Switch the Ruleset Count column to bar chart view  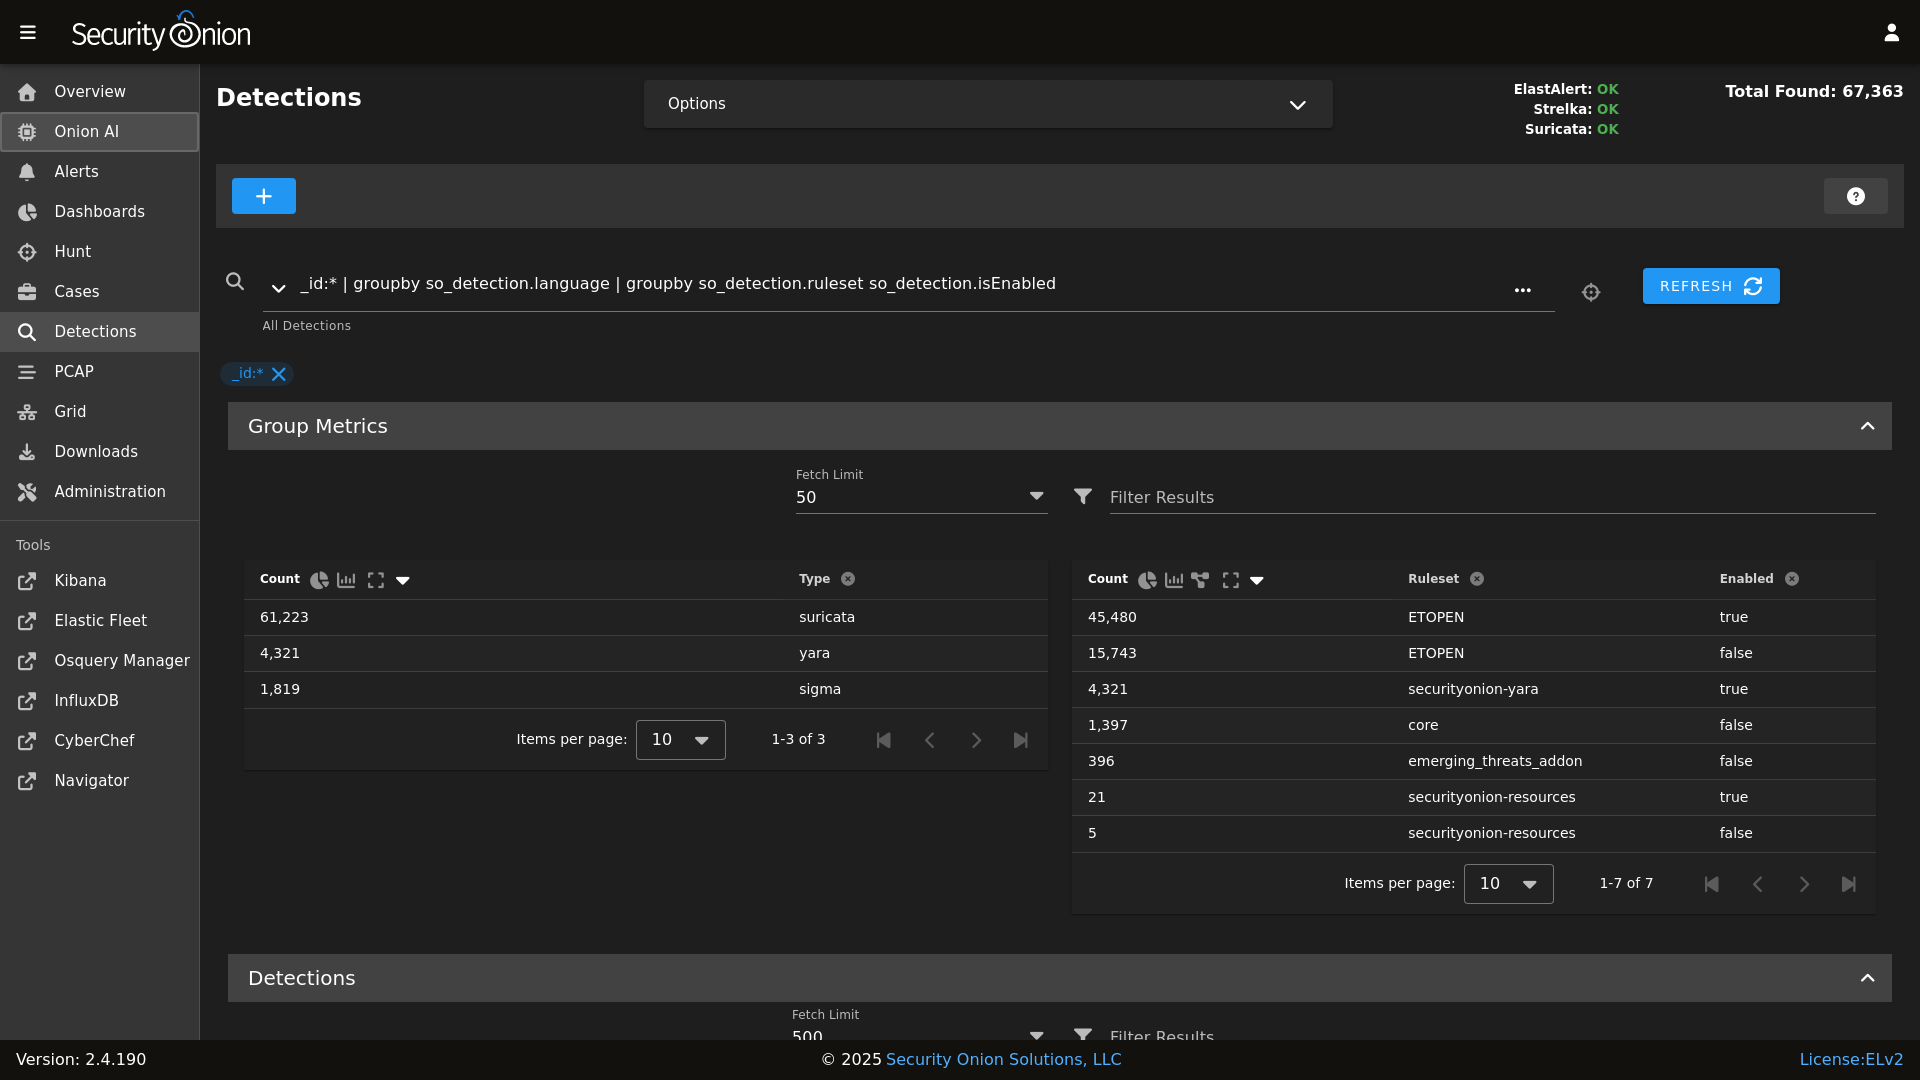(1174, 580)
